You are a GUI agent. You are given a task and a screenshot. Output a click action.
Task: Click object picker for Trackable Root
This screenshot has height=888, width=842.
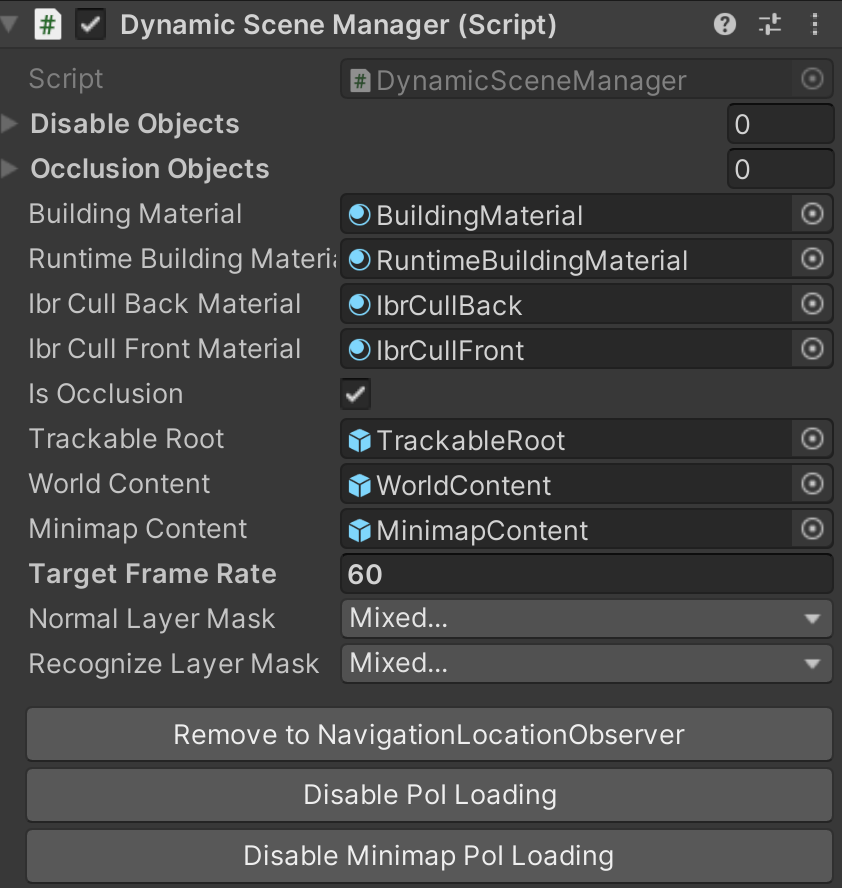pos(812,439)
